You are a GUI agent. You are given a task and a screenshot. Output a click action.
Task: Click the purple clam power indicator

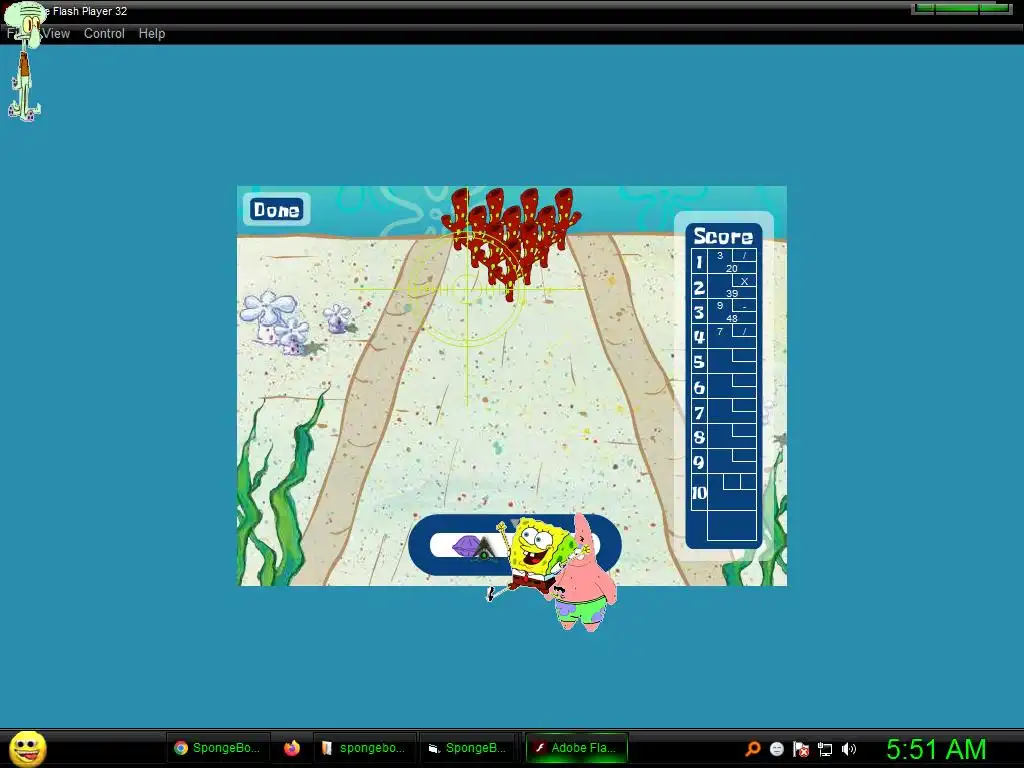pos(466,546)
